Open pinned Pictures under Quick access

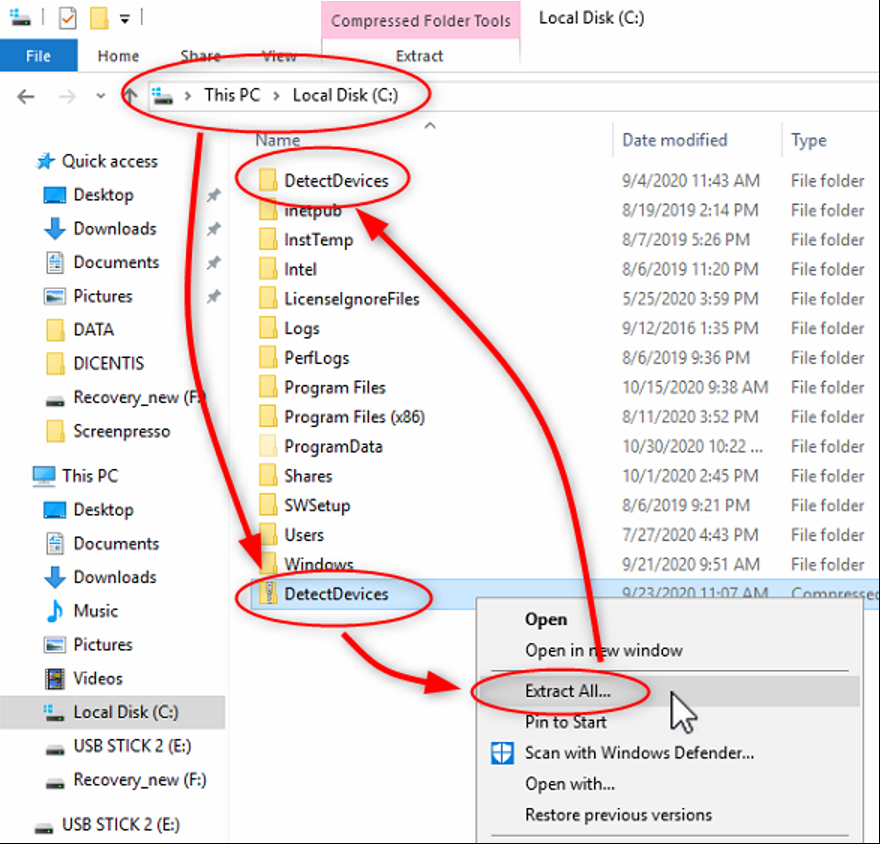click(x=103, y=296)
